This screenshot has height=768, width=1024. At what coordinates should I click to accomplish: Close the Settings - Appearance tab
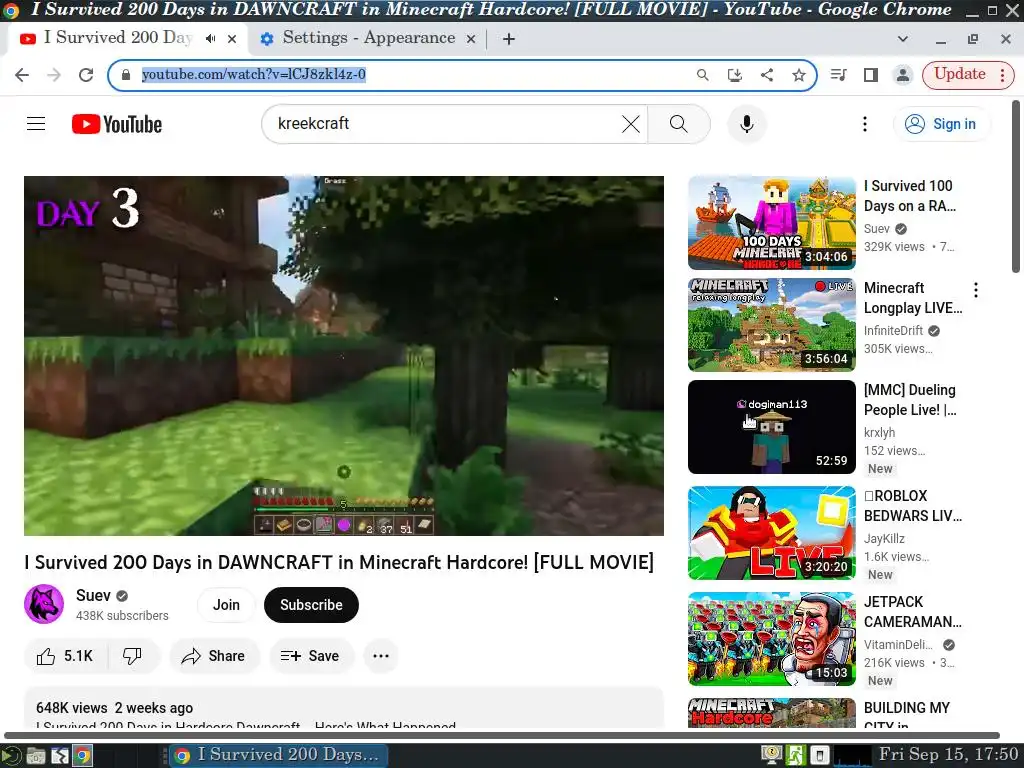click(x=471, y=39)
